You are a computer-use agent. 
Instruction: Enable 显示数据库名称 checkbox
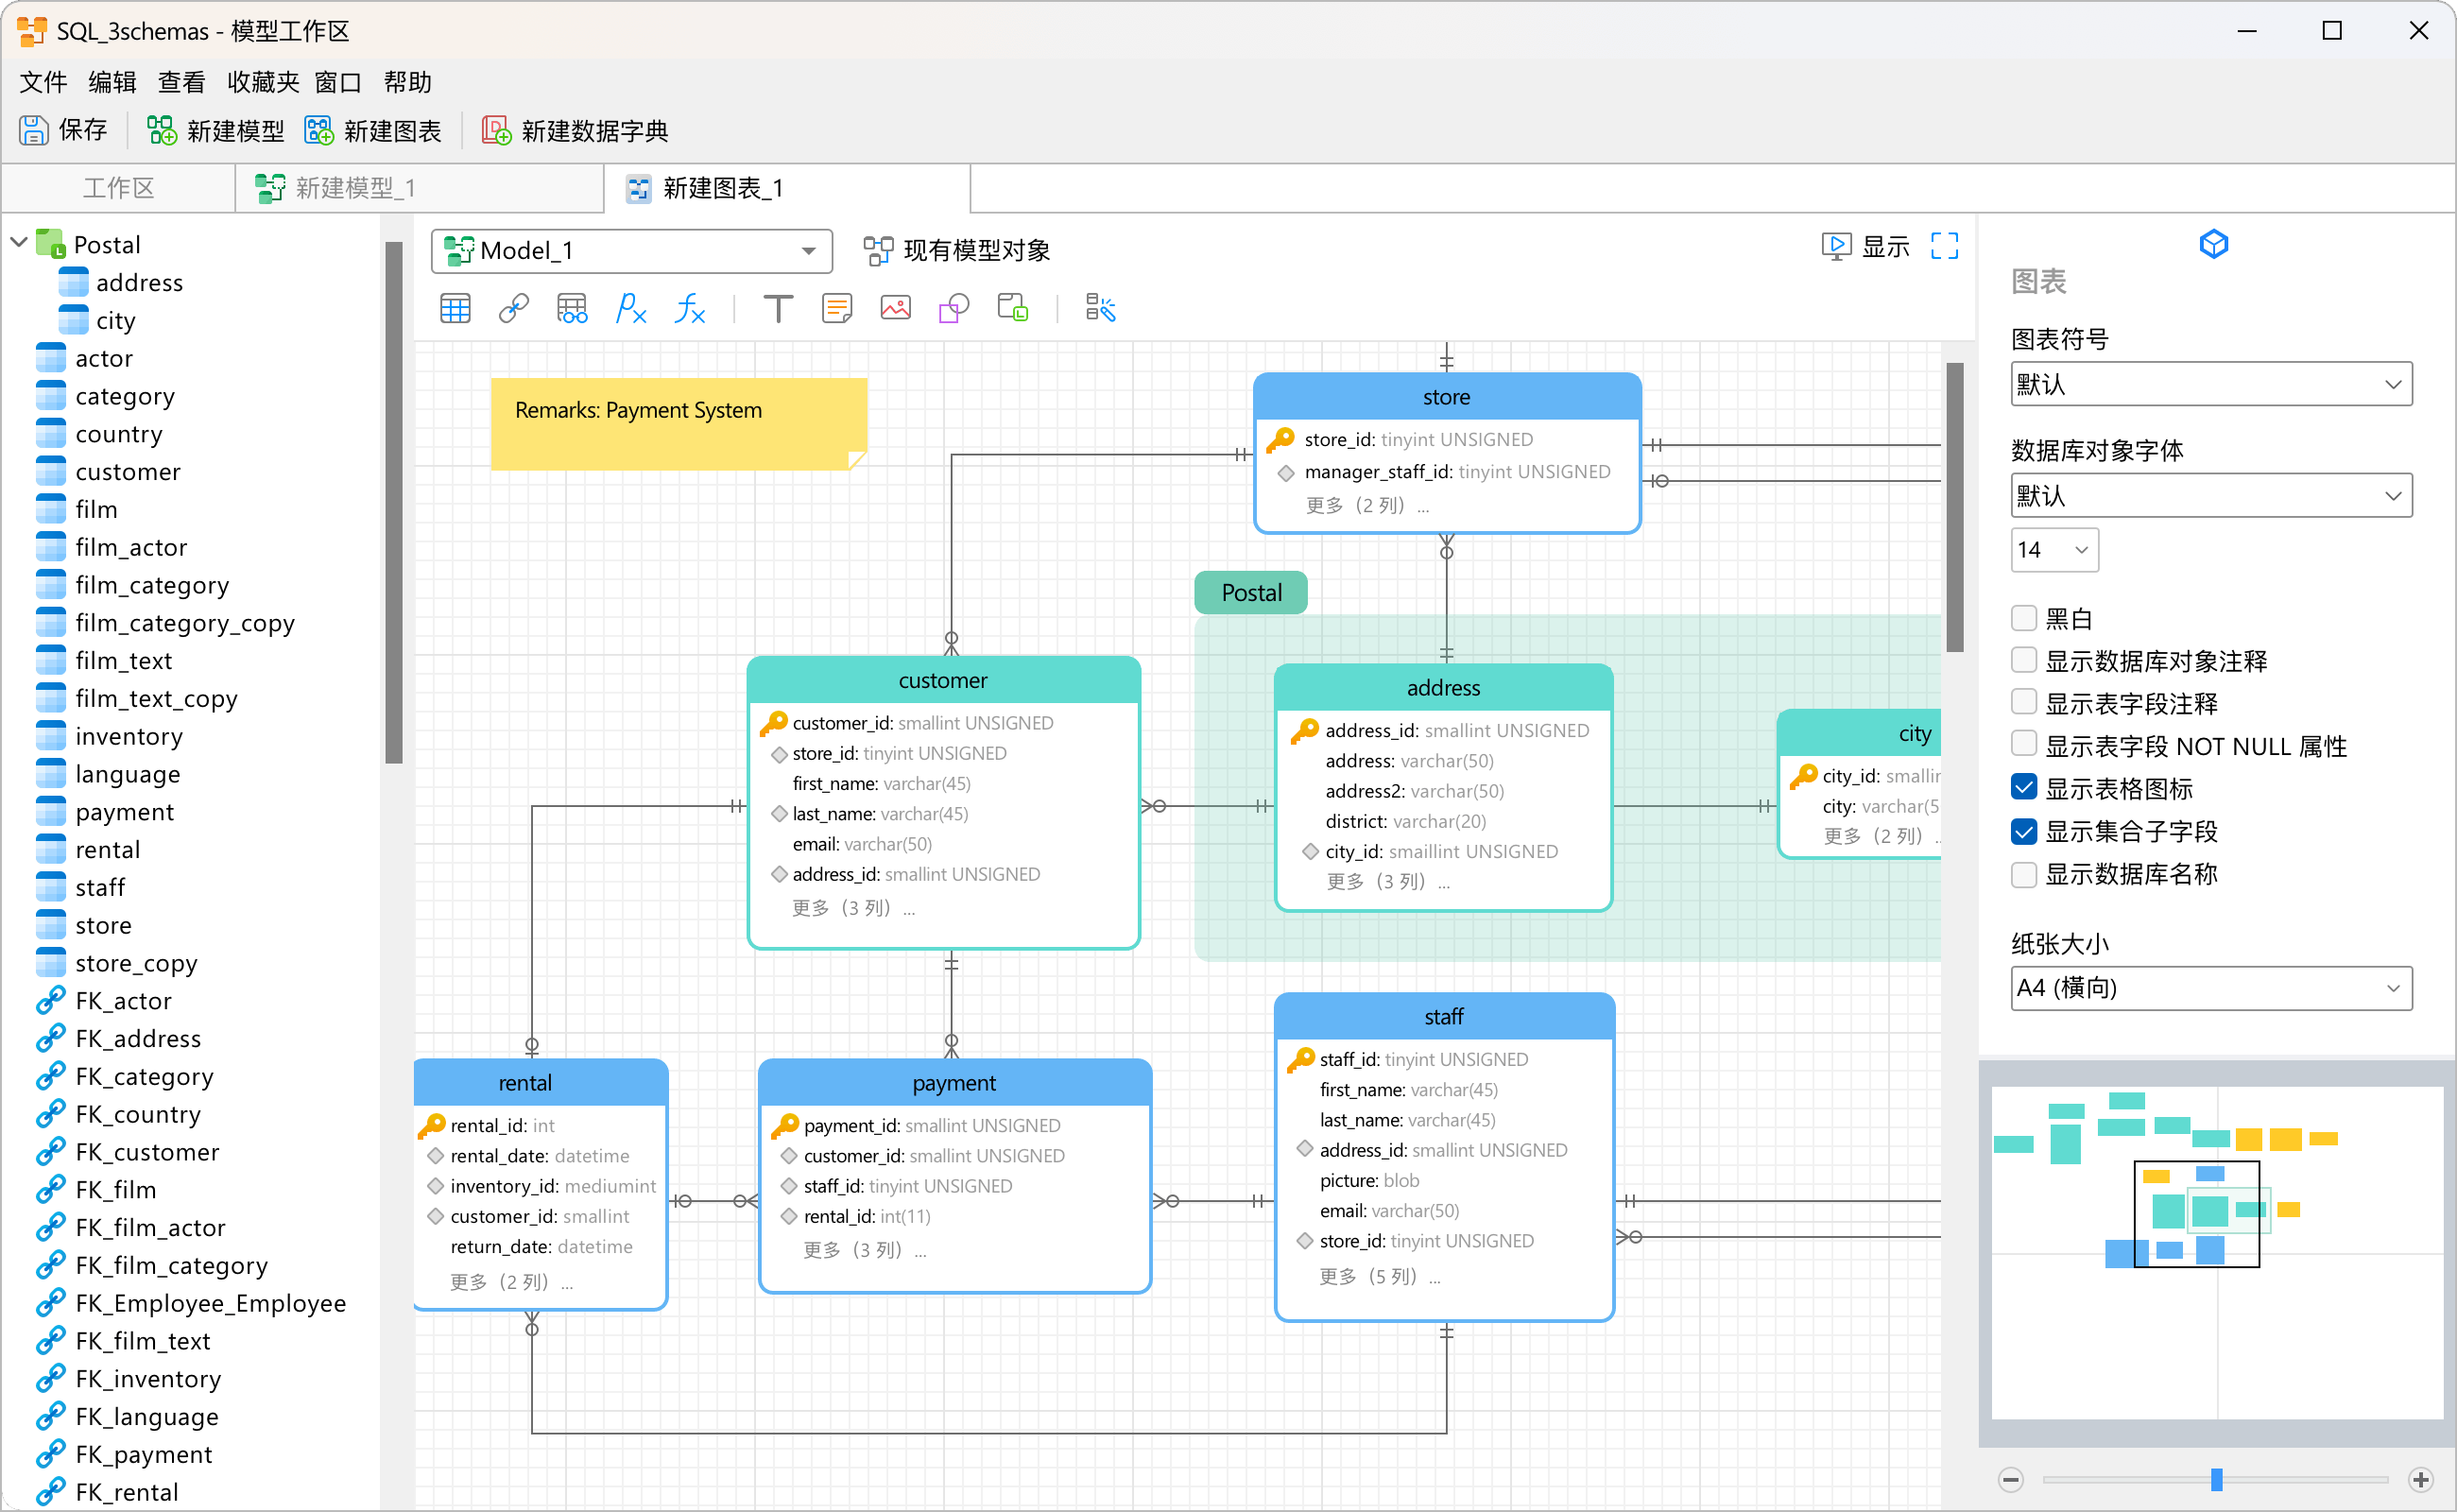point(2023,874)
